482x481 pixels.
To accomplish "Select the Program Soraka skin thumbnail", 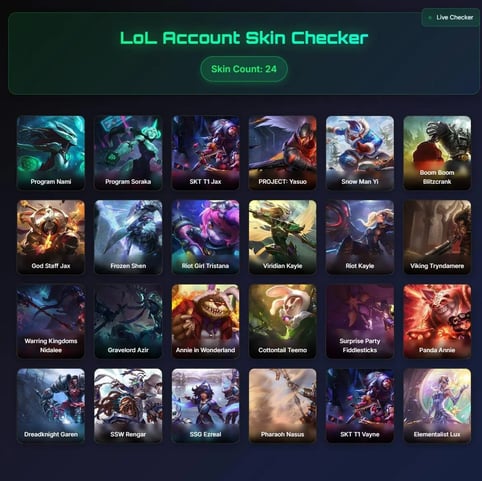I will coord(128,153).
